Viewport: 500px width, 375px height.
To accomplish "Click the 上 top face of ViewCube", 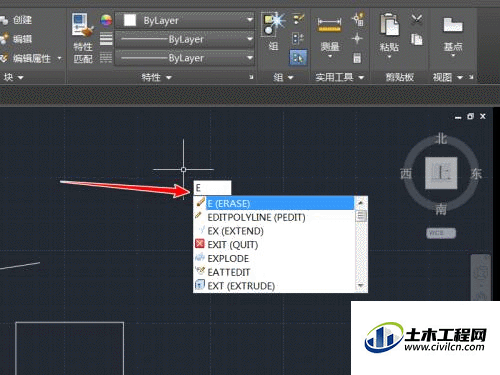I will pos(441,173).
